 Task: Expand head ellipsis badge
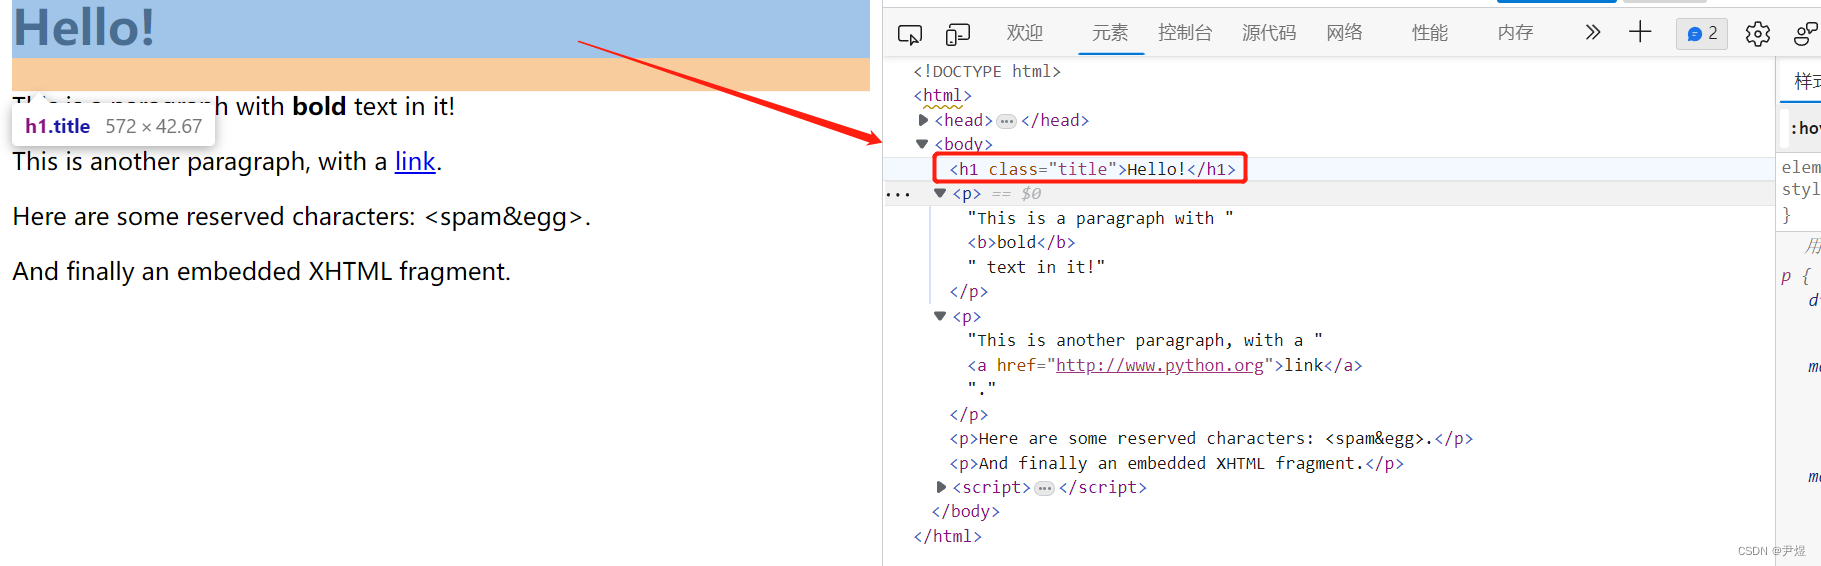tap(1007, 121)
